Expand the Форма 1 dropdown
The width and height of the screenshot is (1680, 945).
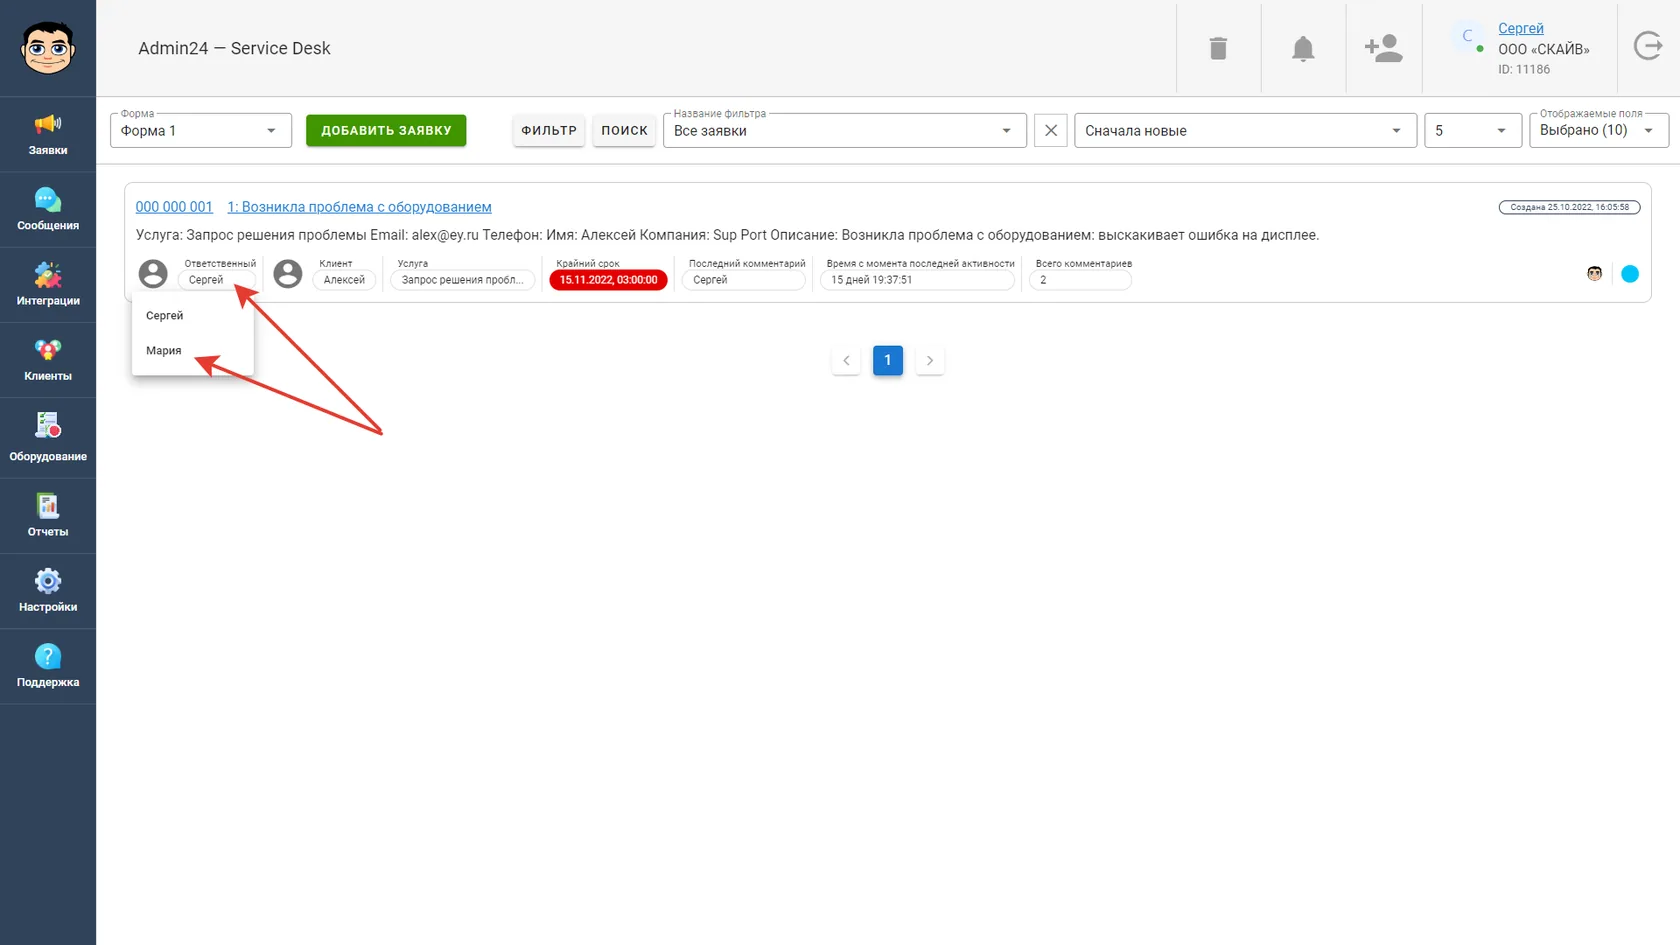(201, 130)
